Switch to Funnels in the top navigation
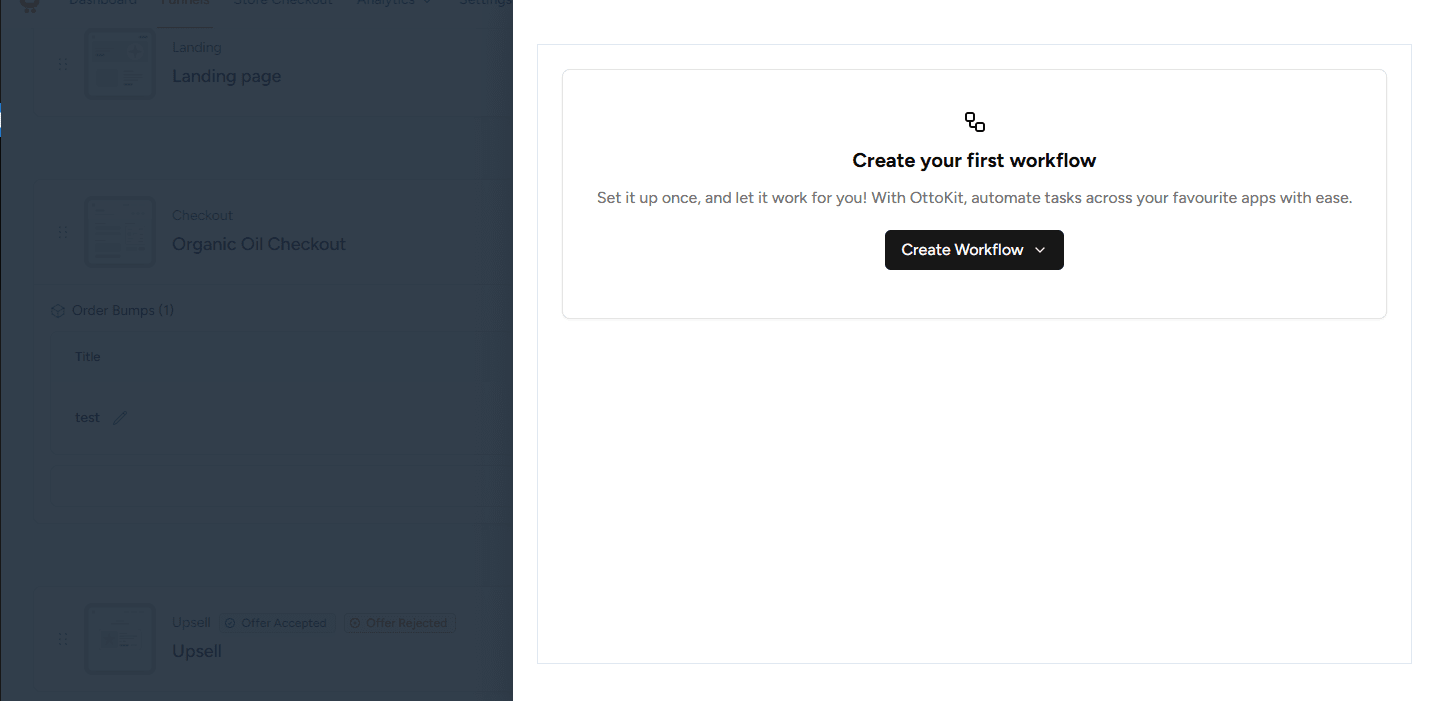This screenshot has width=1436, height=701. (x=185, y=3)
